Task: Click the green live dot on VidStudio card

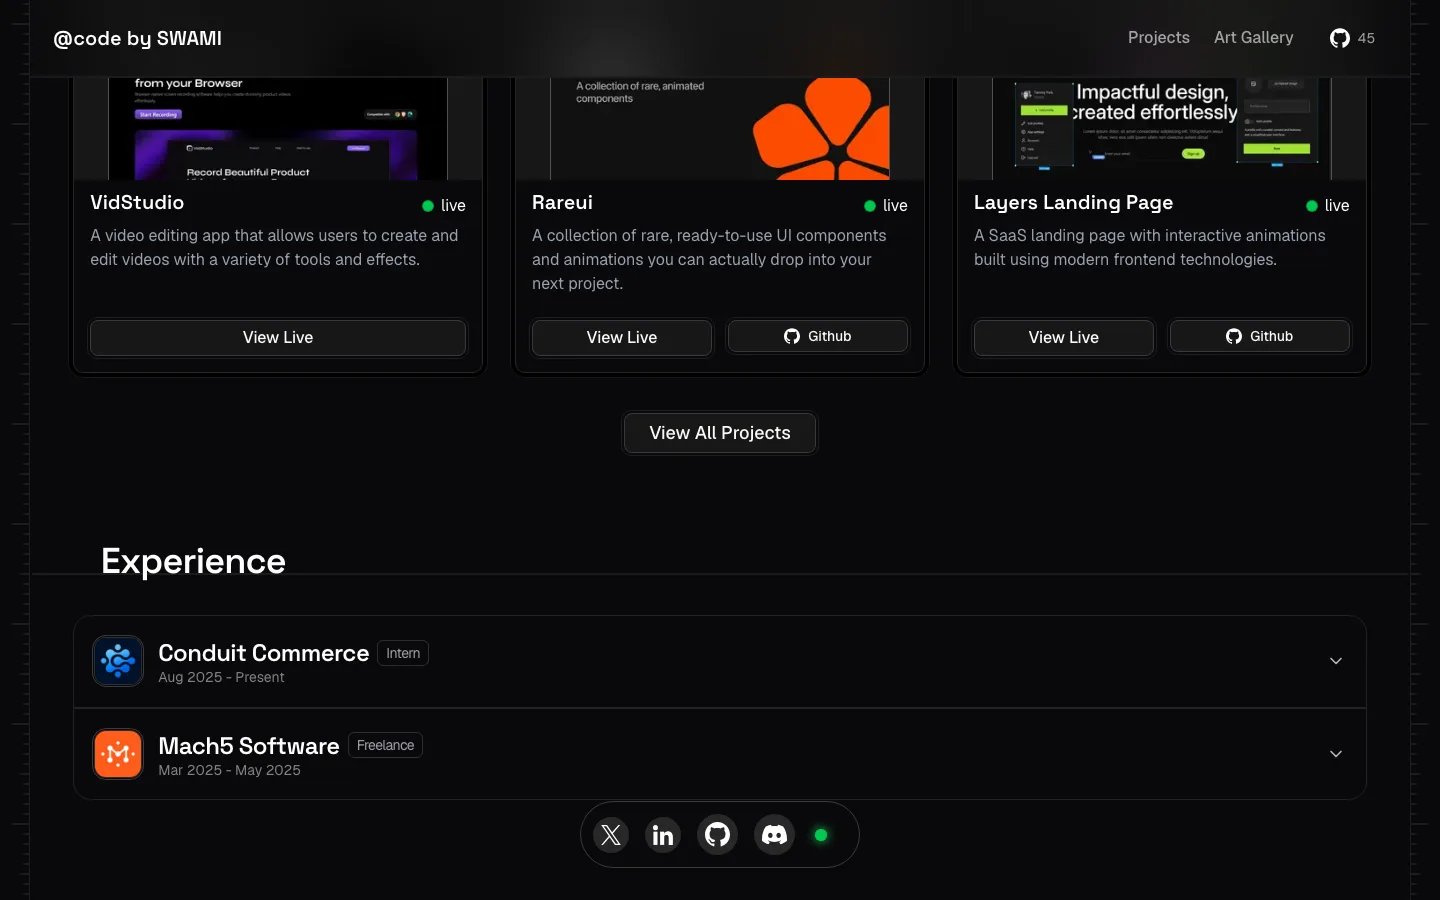Action: (x=428, y=206)
